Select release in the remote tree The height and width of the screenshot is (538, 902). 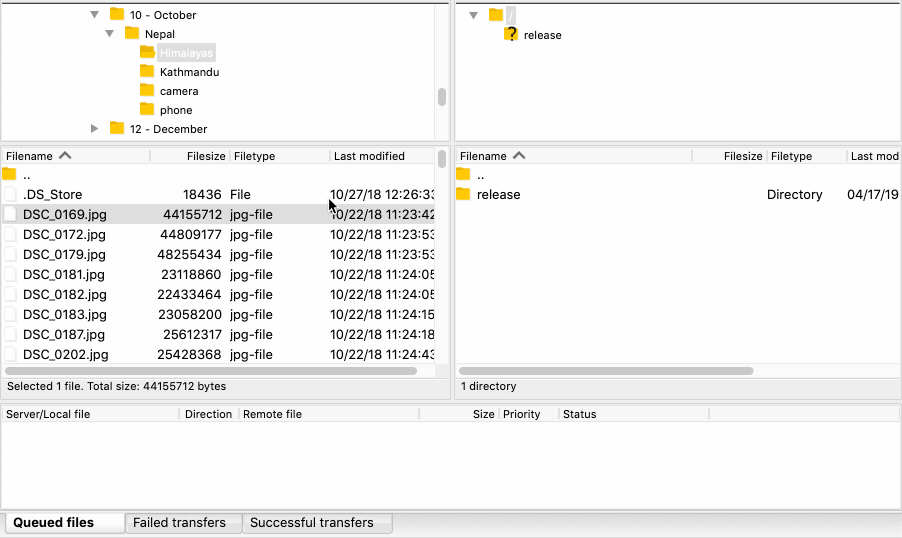tap(542, 35)
